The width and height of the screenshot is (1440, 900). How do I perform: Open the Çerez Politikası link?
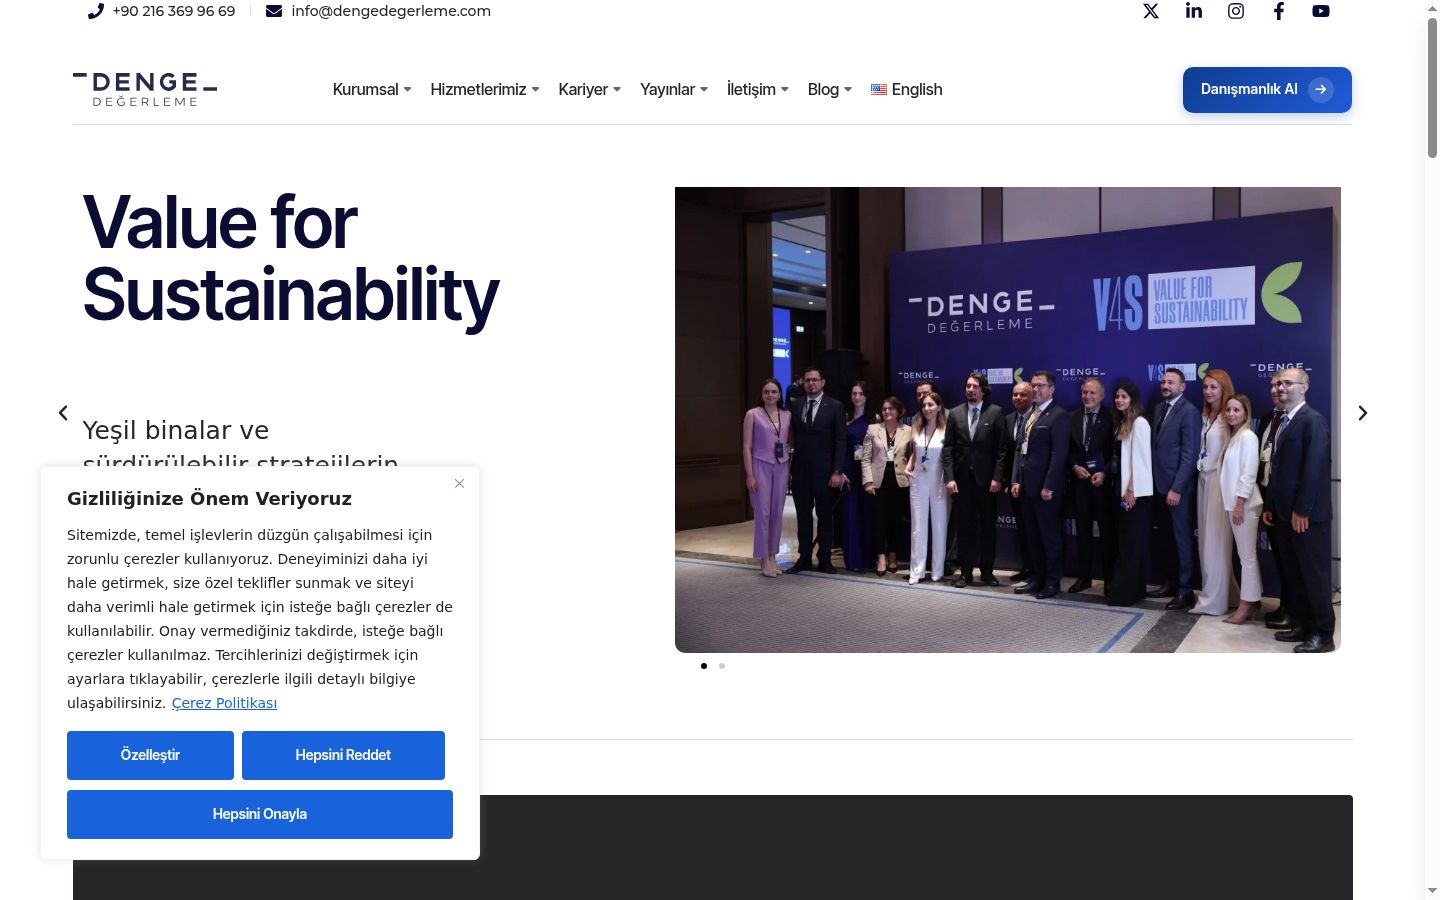click(224, 703)
